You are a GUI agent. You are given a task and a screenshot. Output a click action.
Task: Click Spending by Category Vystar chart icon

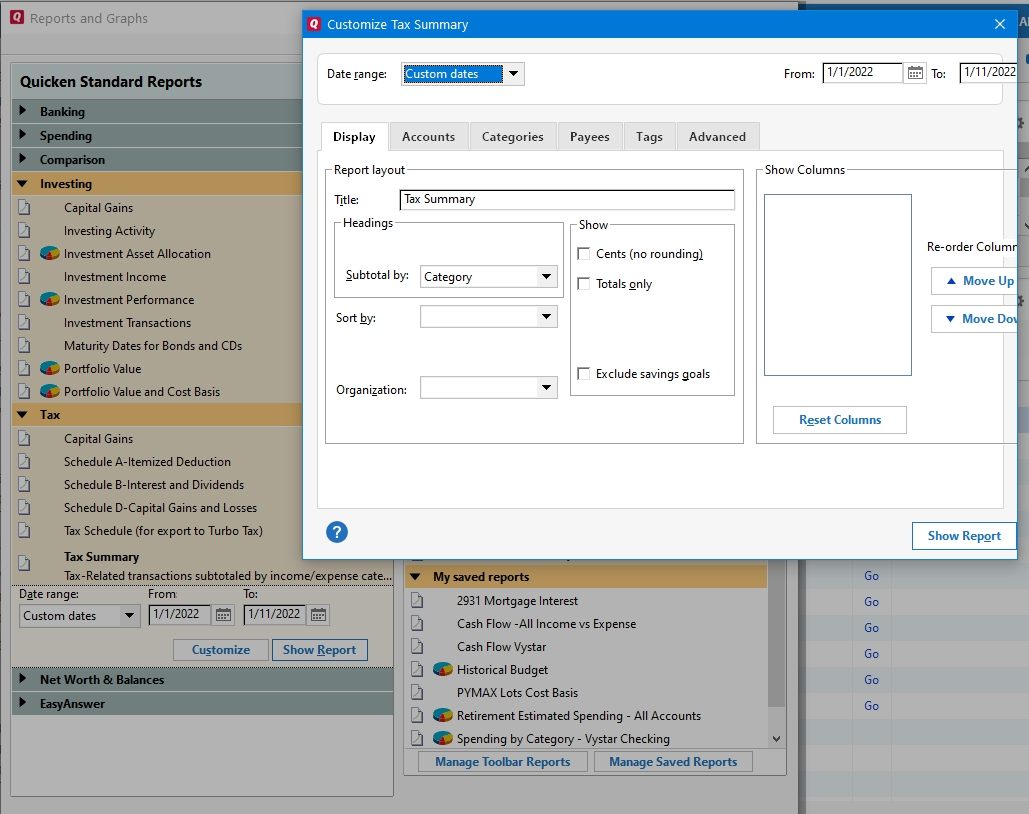[443, 739]
